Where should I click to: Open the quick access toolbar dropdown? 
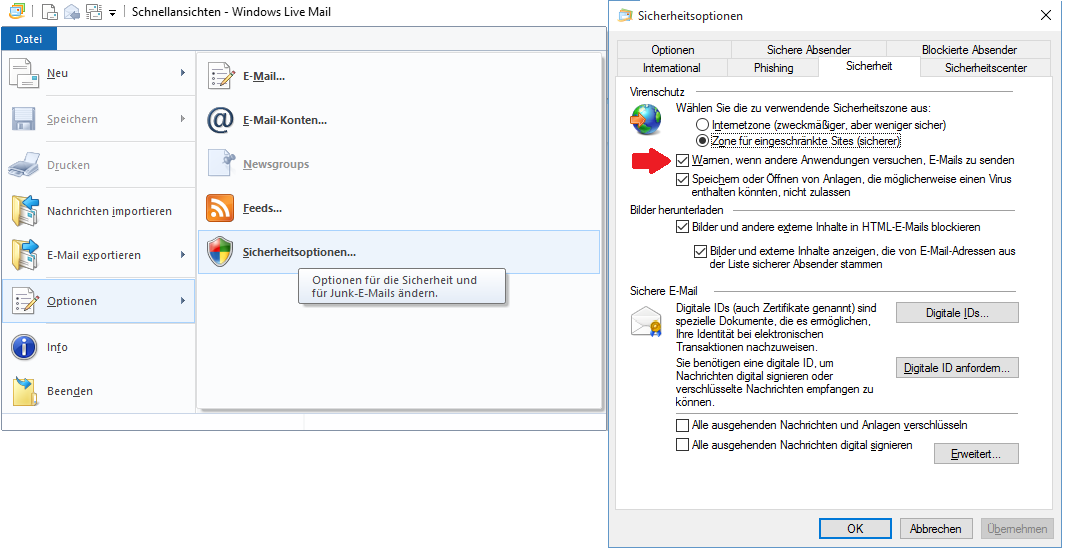point(112,13)
